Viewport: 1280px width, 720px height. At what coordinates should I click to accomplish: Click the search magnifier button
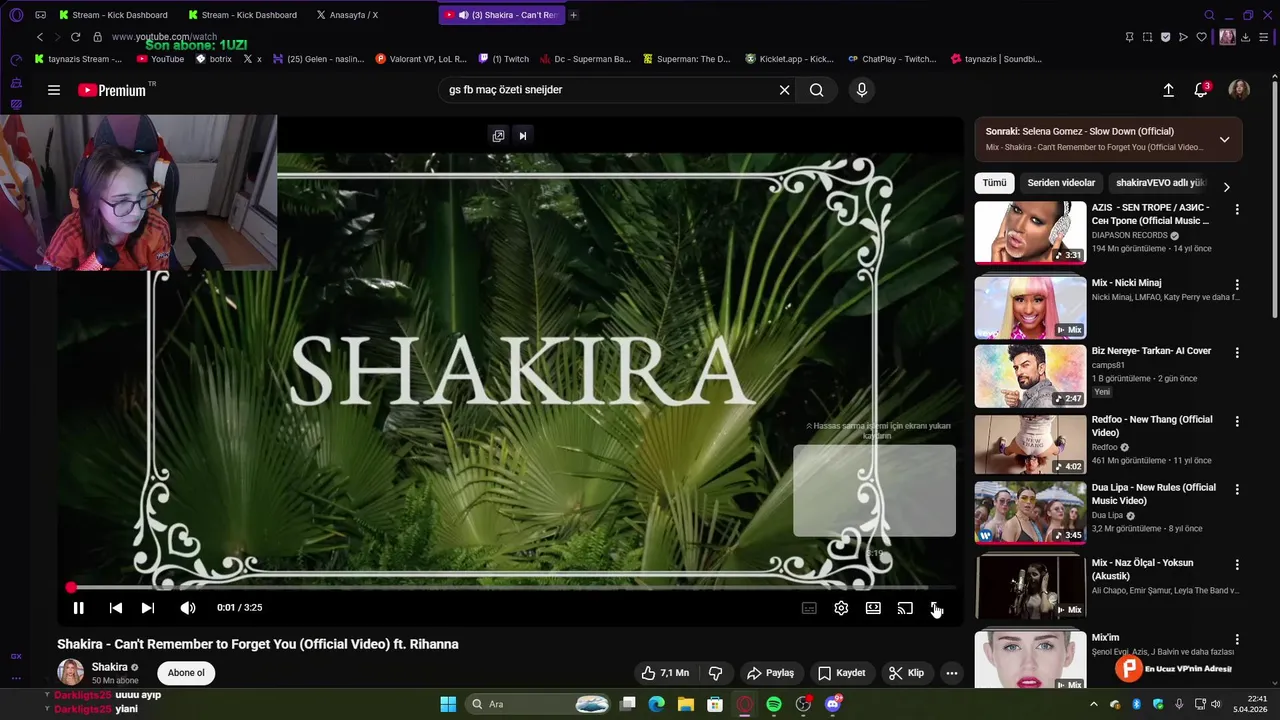click(x=817, y=90)
